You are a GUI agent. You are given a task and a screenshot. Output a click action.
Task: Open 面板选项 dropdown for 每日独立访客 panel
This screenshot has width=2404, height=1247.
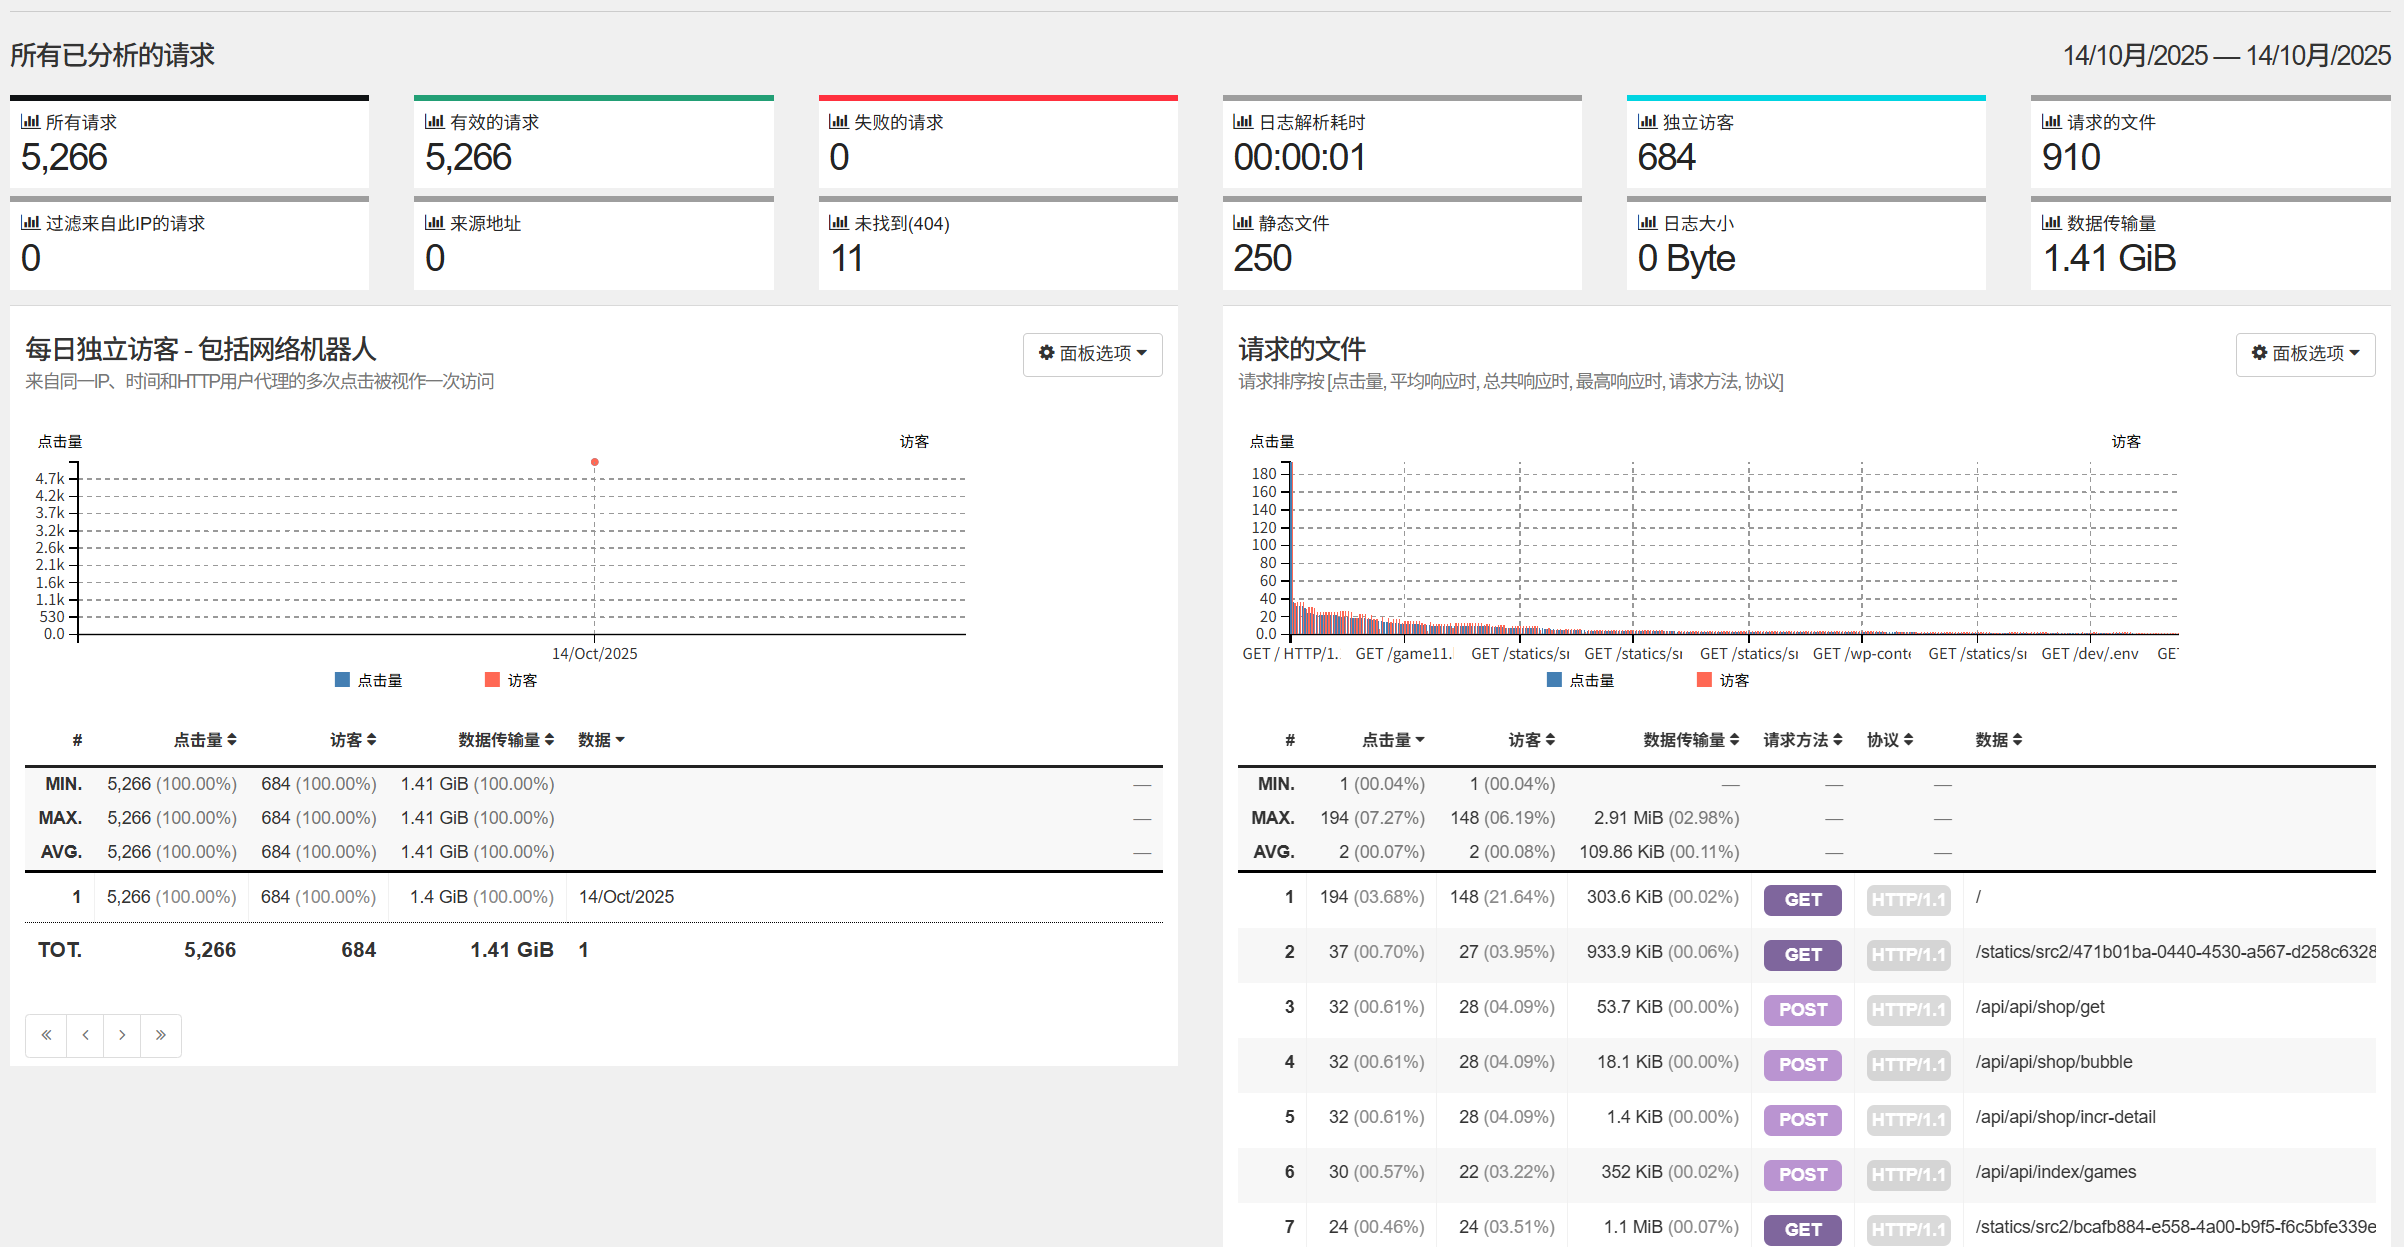pos(1092,354)
